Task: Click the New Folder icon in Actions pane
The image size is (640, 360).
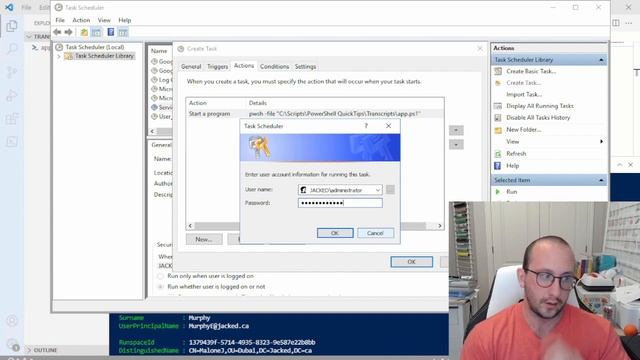Action: pos(498,130)
